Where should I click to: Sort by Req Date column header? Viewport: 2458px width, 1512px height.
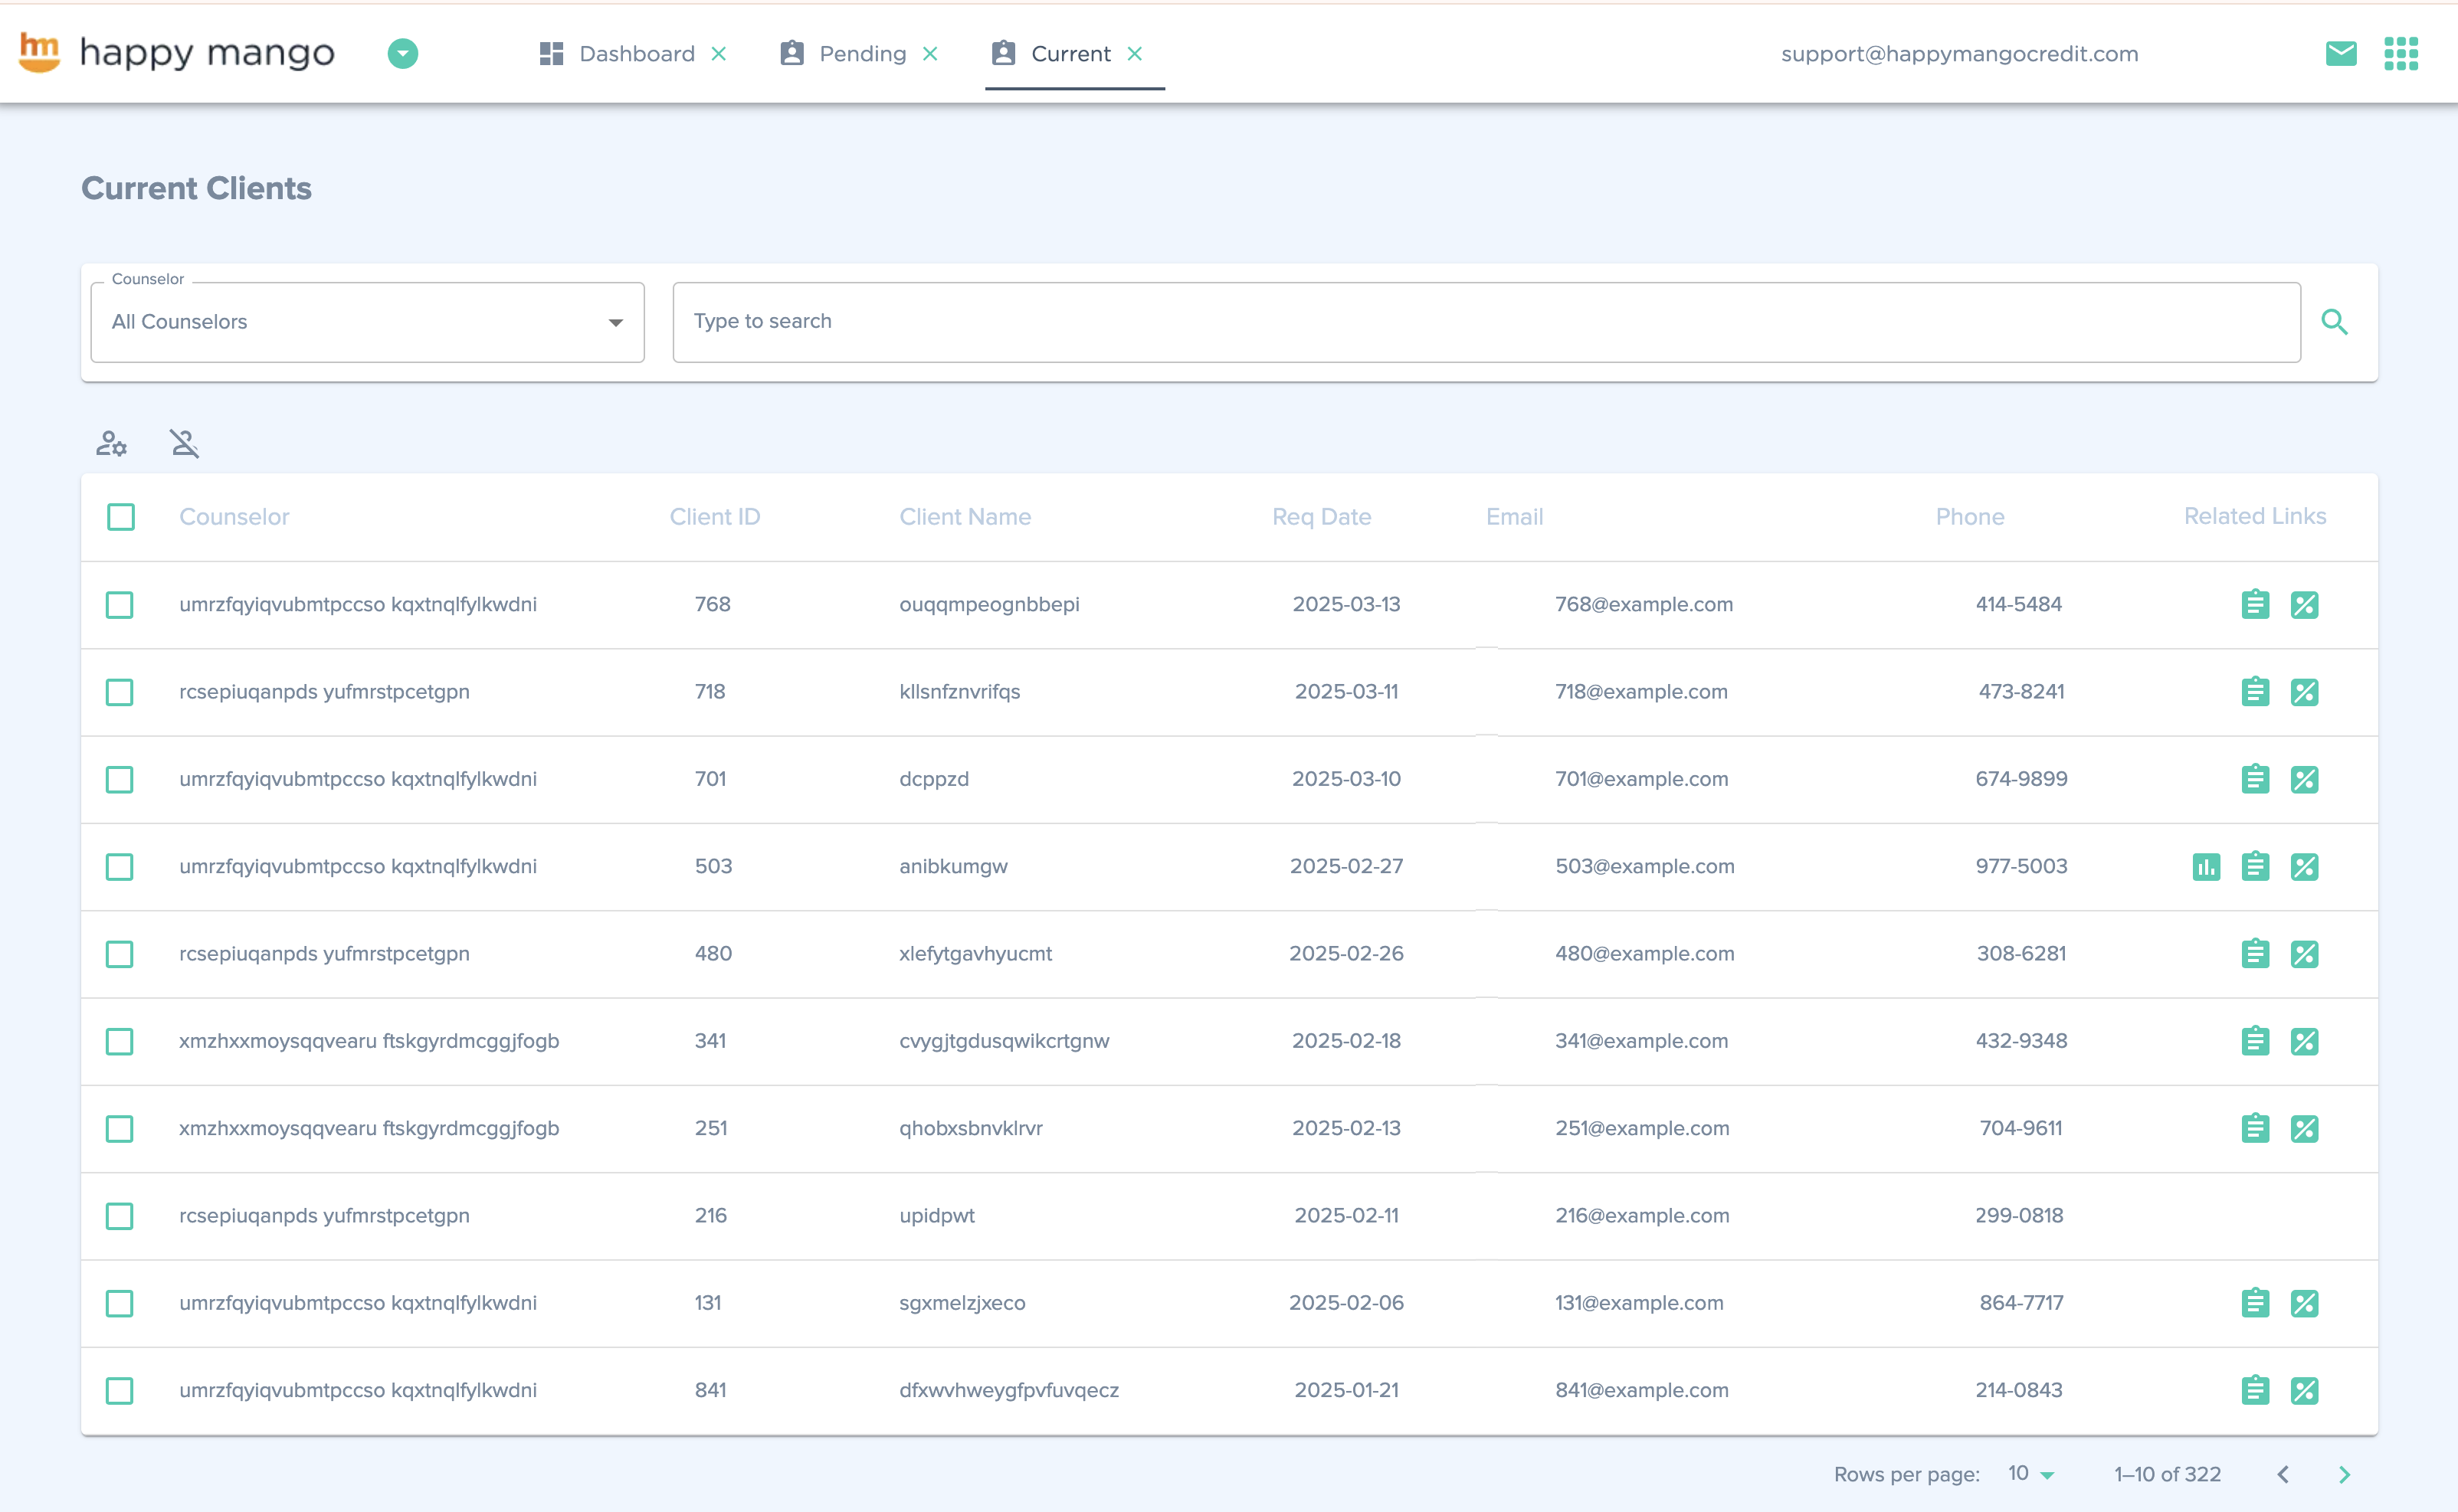click(1321, 517)
